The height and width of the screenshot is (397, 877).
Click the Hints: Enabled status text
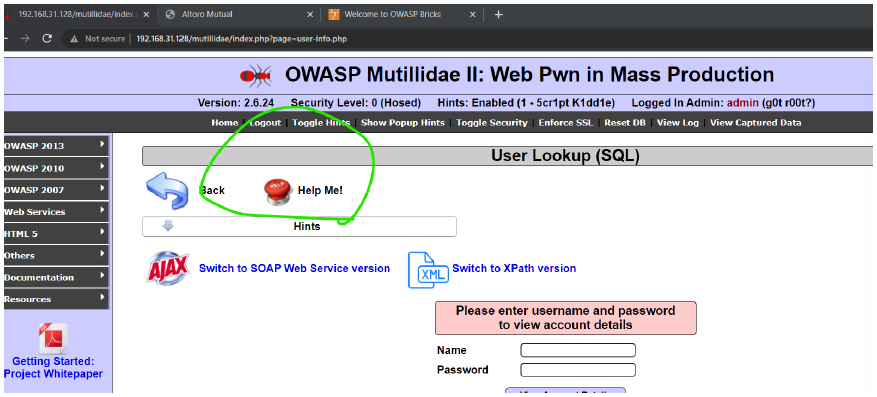[x=526, y=103]
